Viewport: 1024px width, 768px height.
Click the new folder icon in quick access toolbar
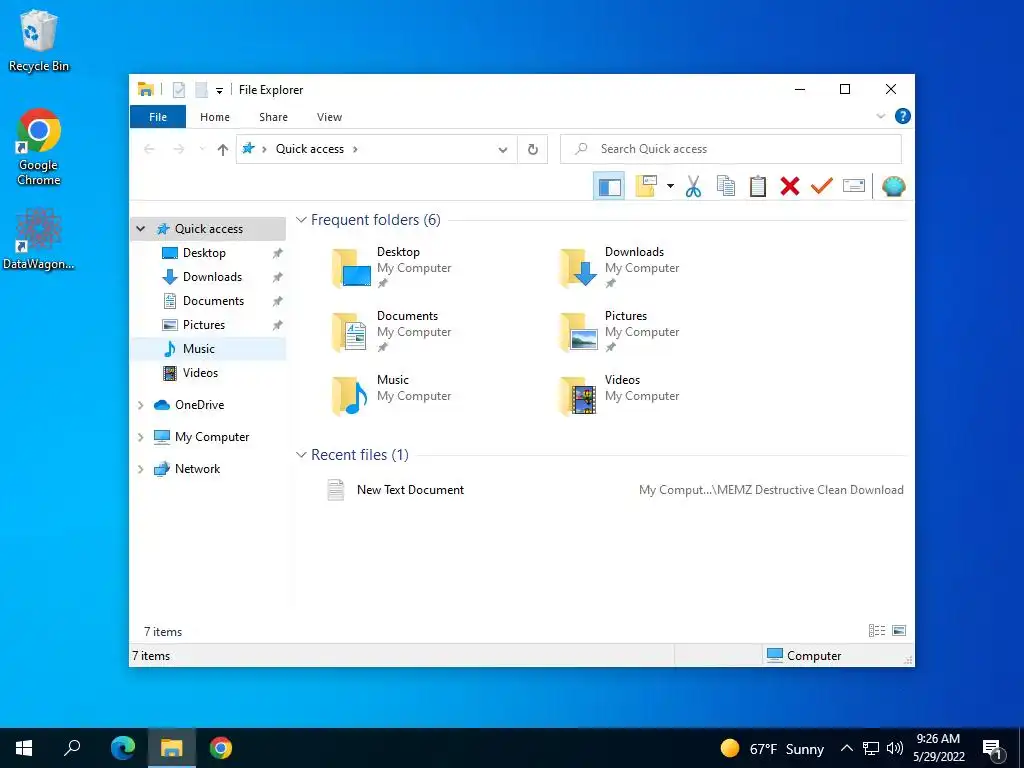tap(201, 90)
